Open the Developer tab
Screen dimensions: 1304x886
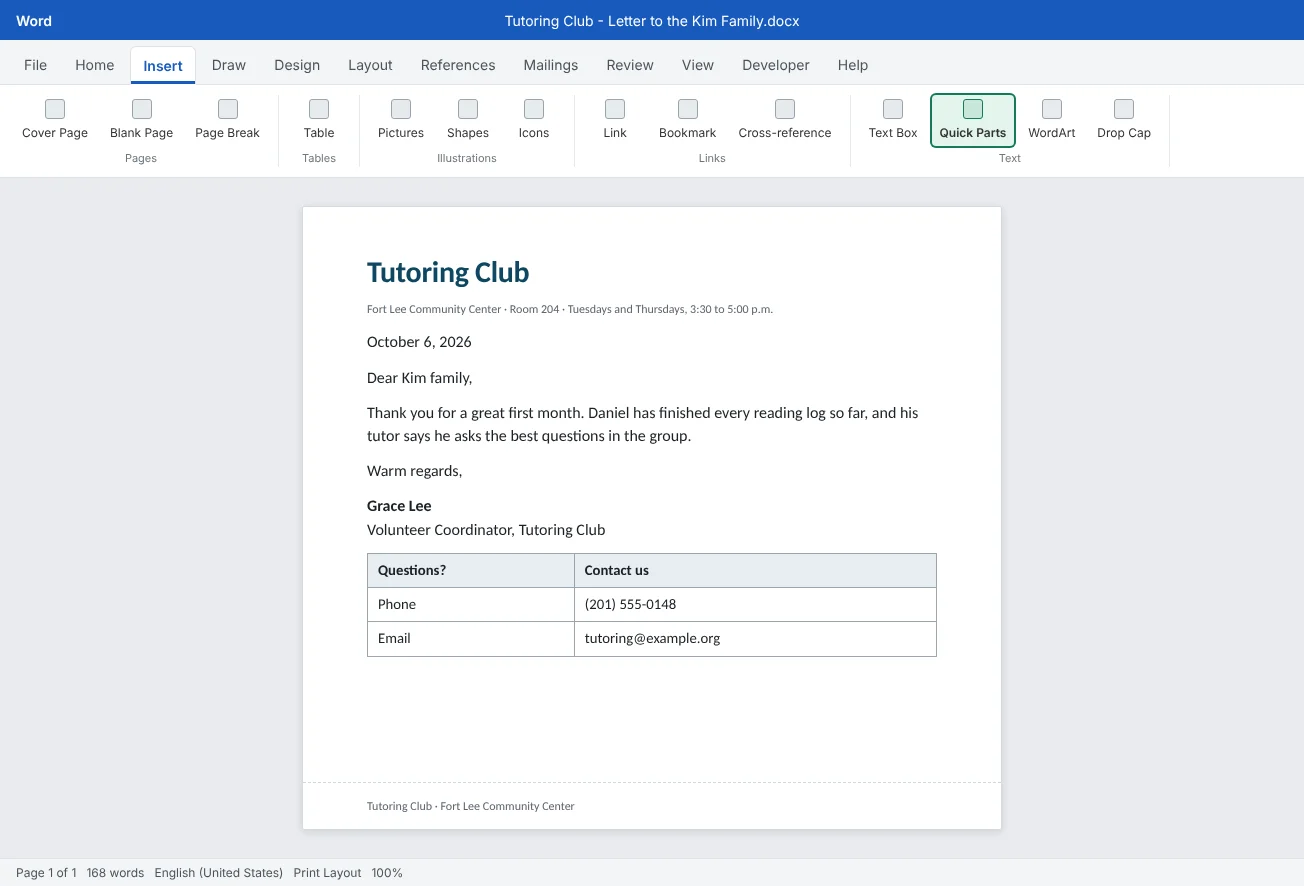(776, 65)
